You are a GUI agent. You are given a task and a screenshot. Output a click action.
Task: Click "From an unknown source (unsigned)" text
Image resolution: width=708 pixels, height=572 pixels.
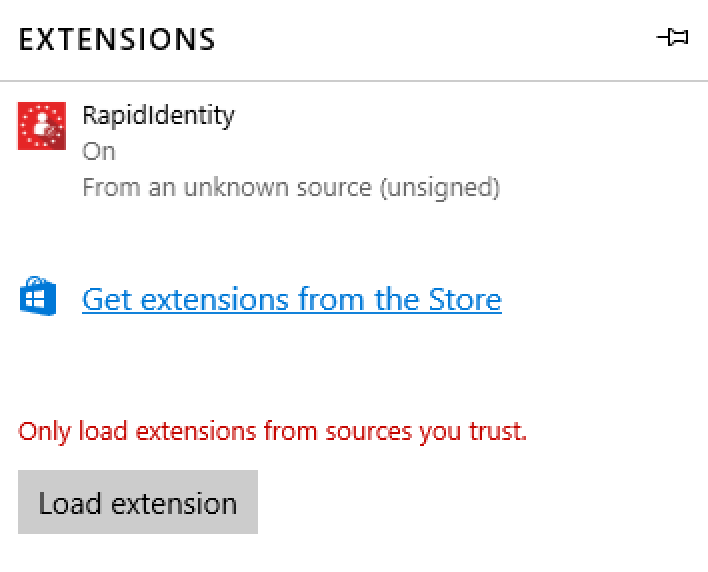tap(291, 187)
